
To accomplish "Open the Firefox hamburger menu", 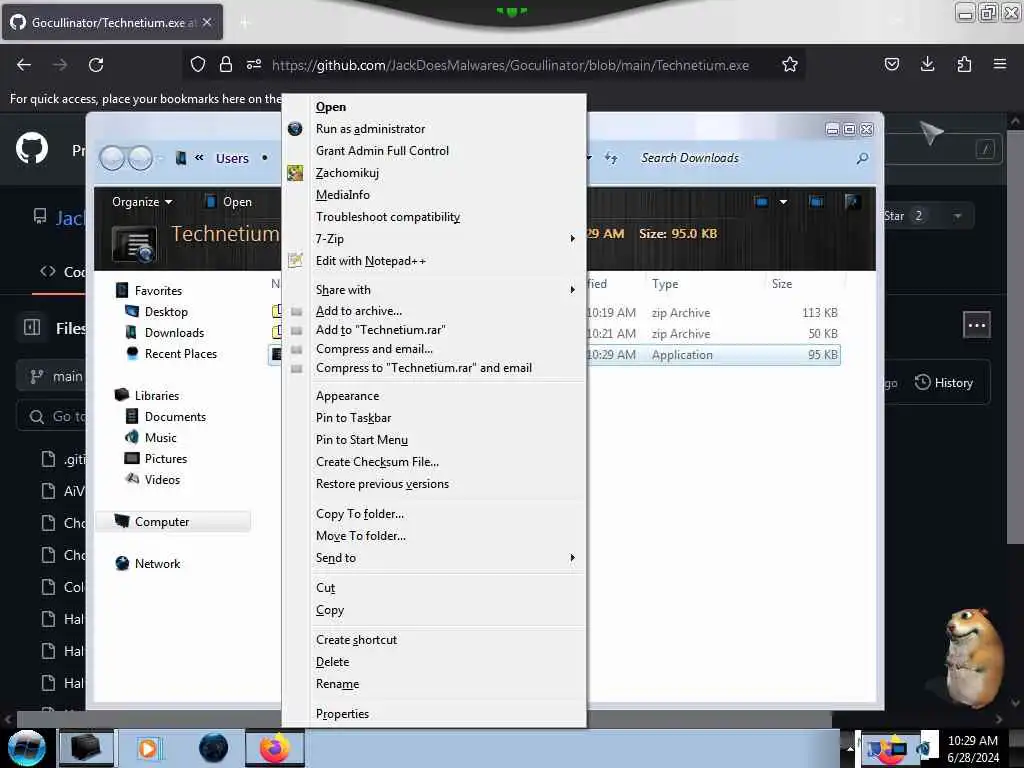I will pos(1000,64).
